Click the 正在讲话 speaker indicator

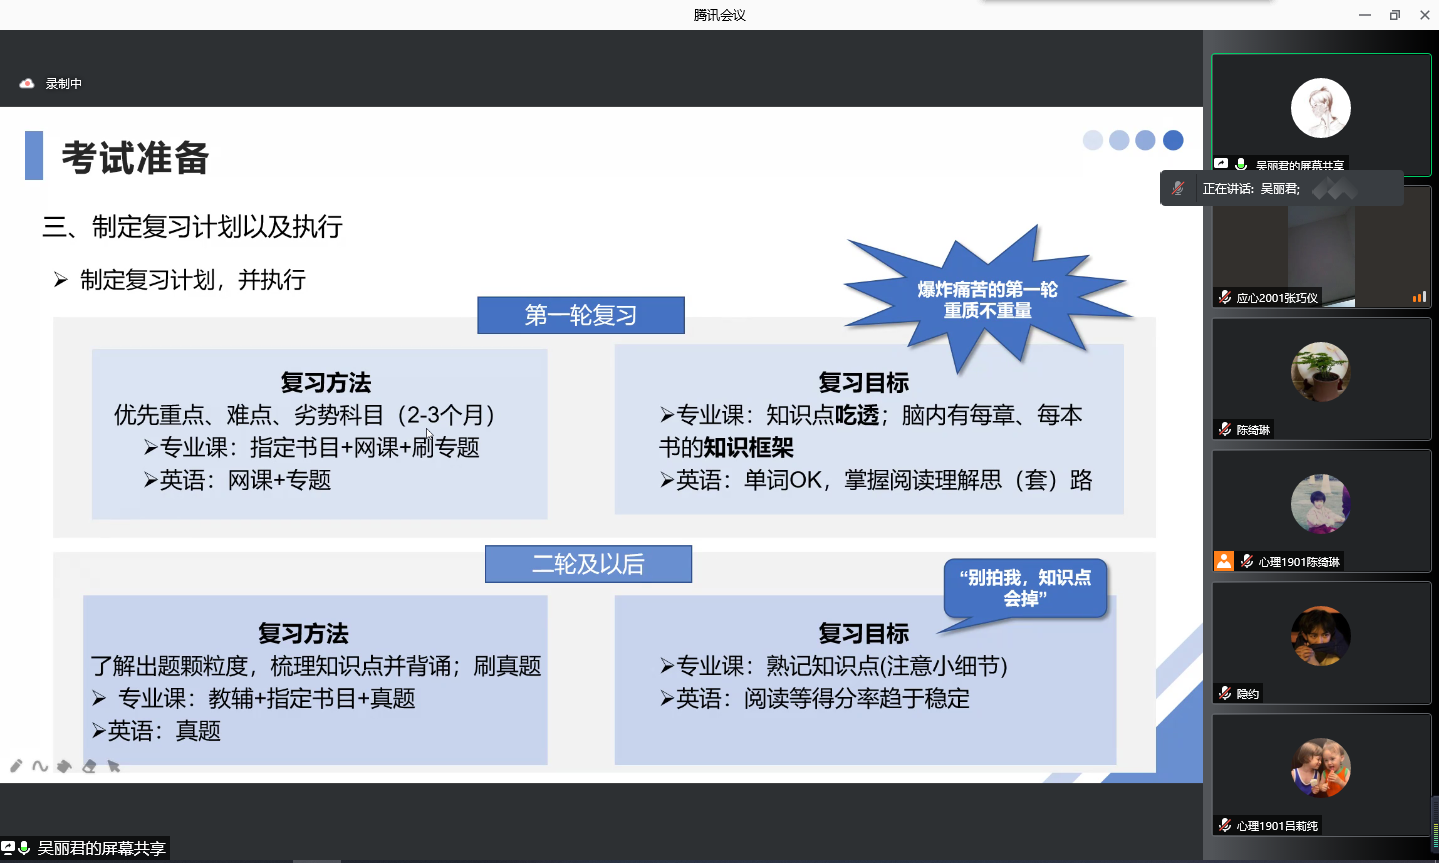[x=1250, y=189]
